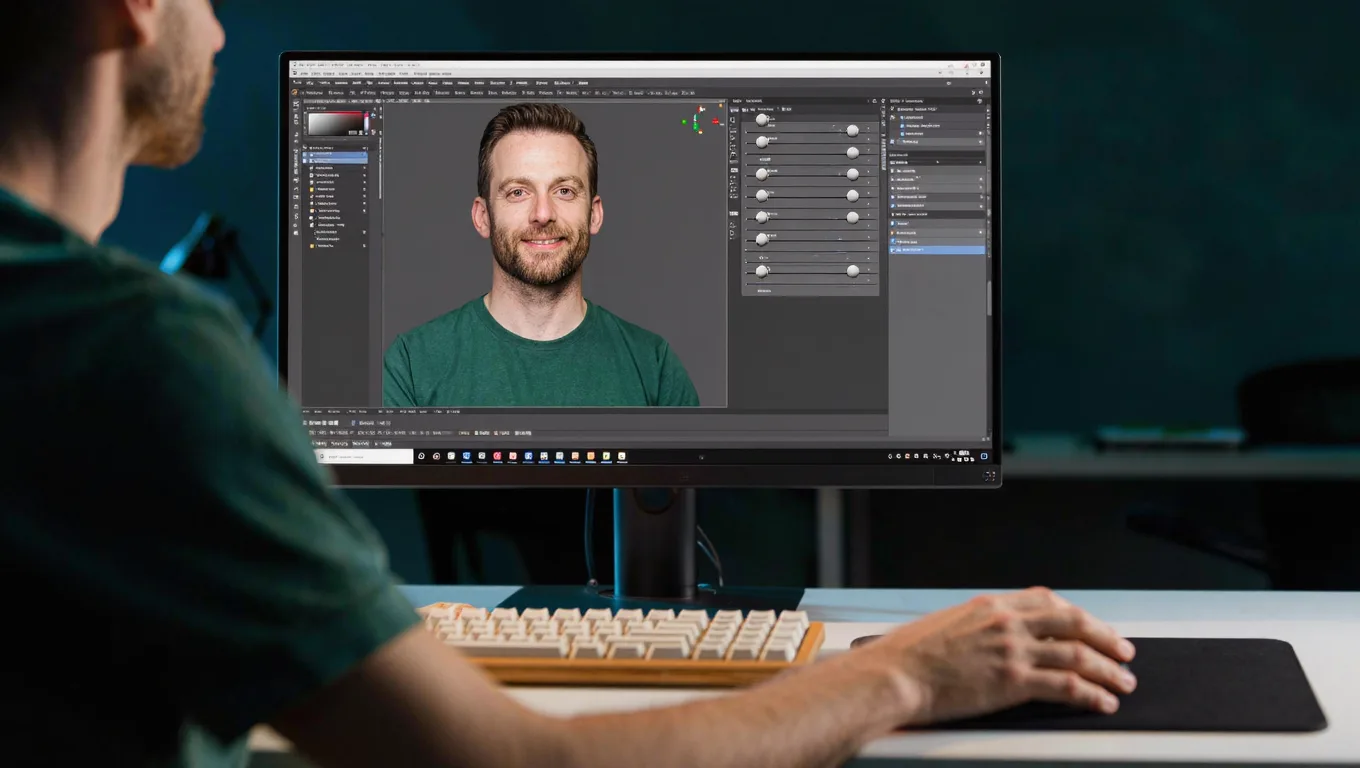Click the orange round icon starting the options bar
1360x768 pixels.
click(295, 93)
